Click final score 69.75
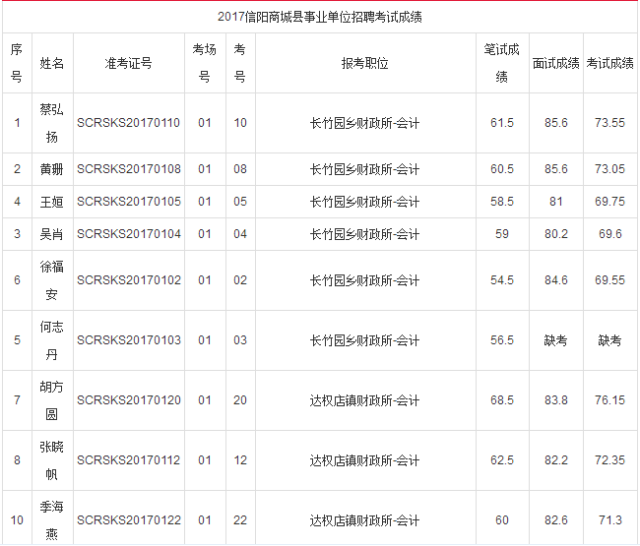640x546 pixels. coord(610,202)
